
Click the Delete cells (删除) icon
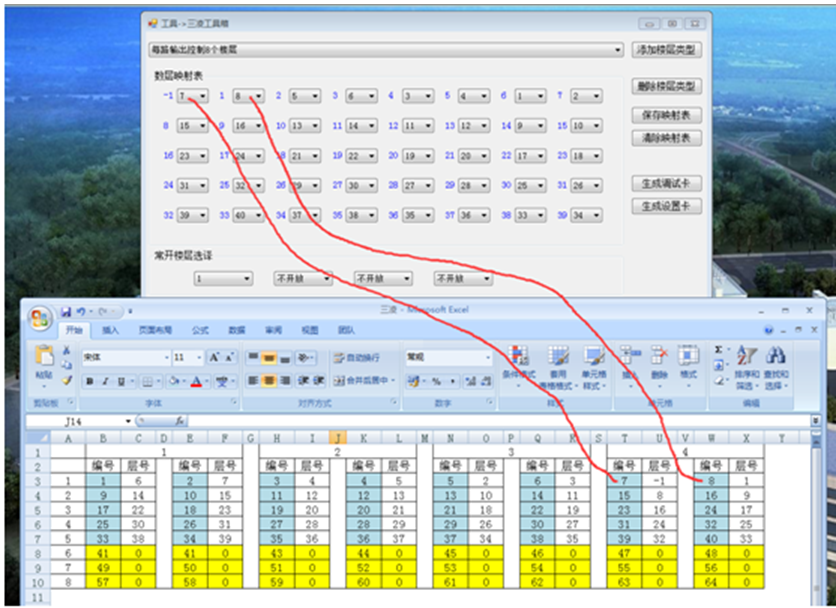coord(660,355)
